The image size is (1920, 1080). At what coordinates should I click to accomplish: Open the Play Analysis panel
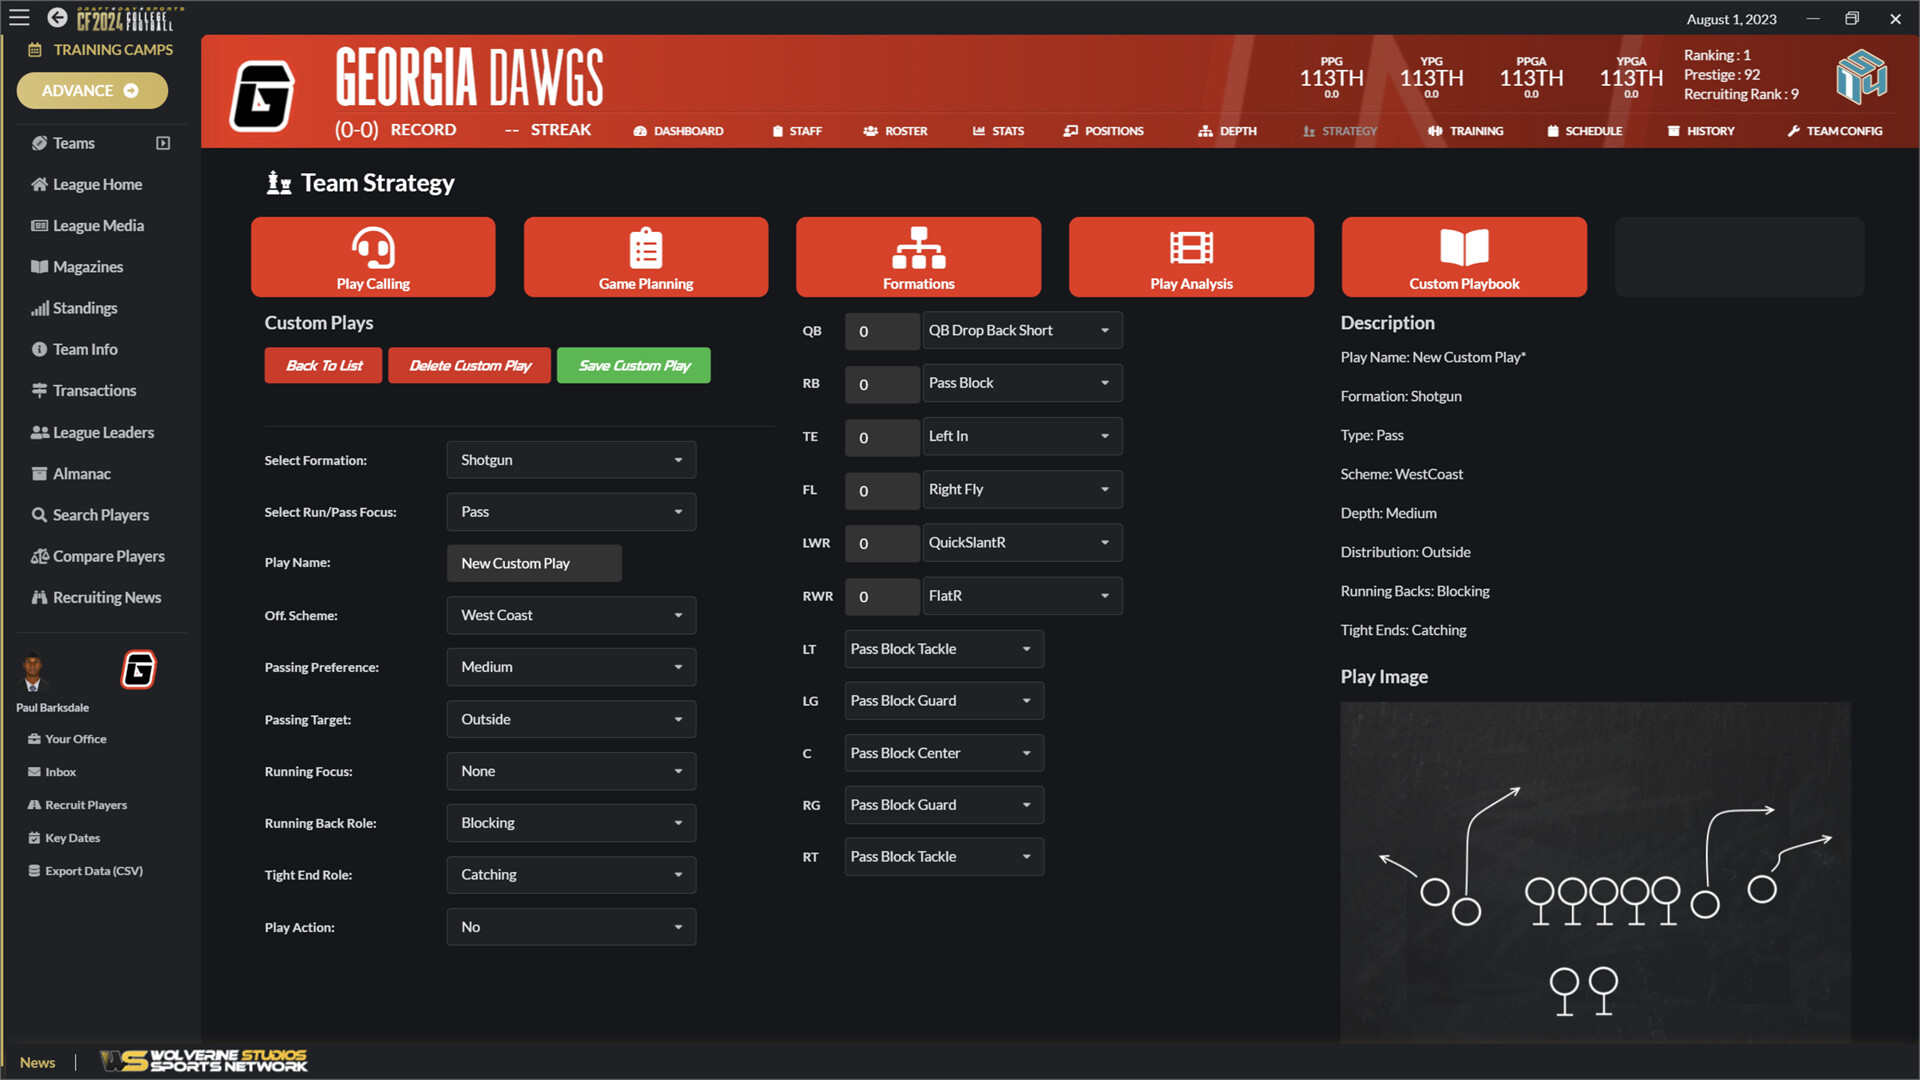tap(1191, 257)
